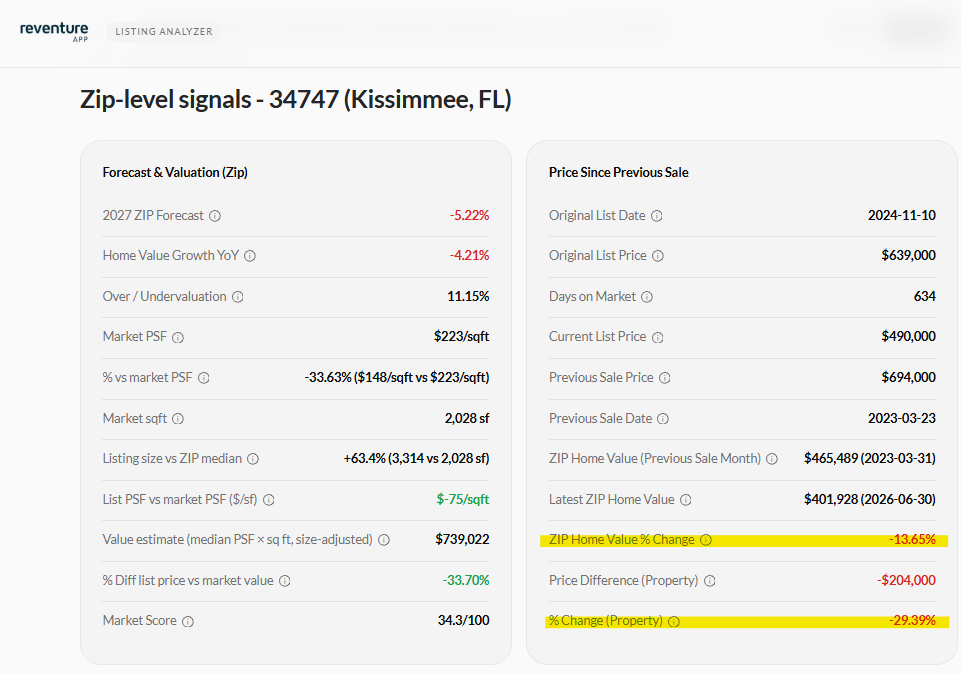
Task: Click Current List Price info icon
Action: [658, 338]
